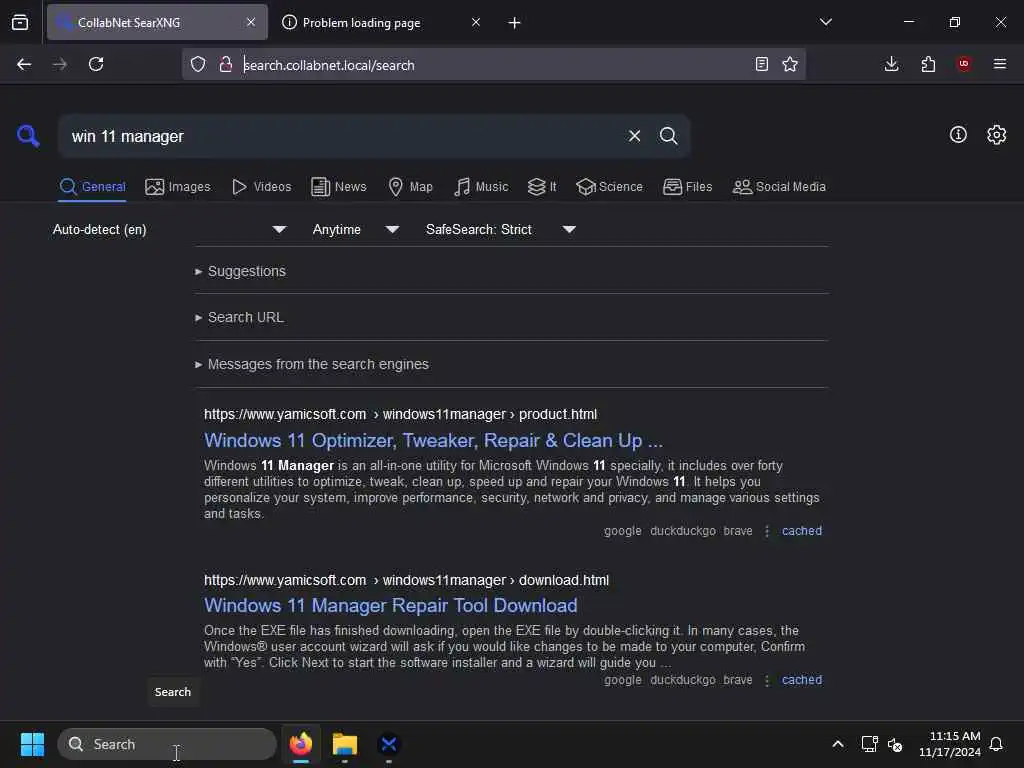Open options dots on download.html result
Viewport: 1024px width, 768px height.
pyautogui.click(x=767, y=680)
